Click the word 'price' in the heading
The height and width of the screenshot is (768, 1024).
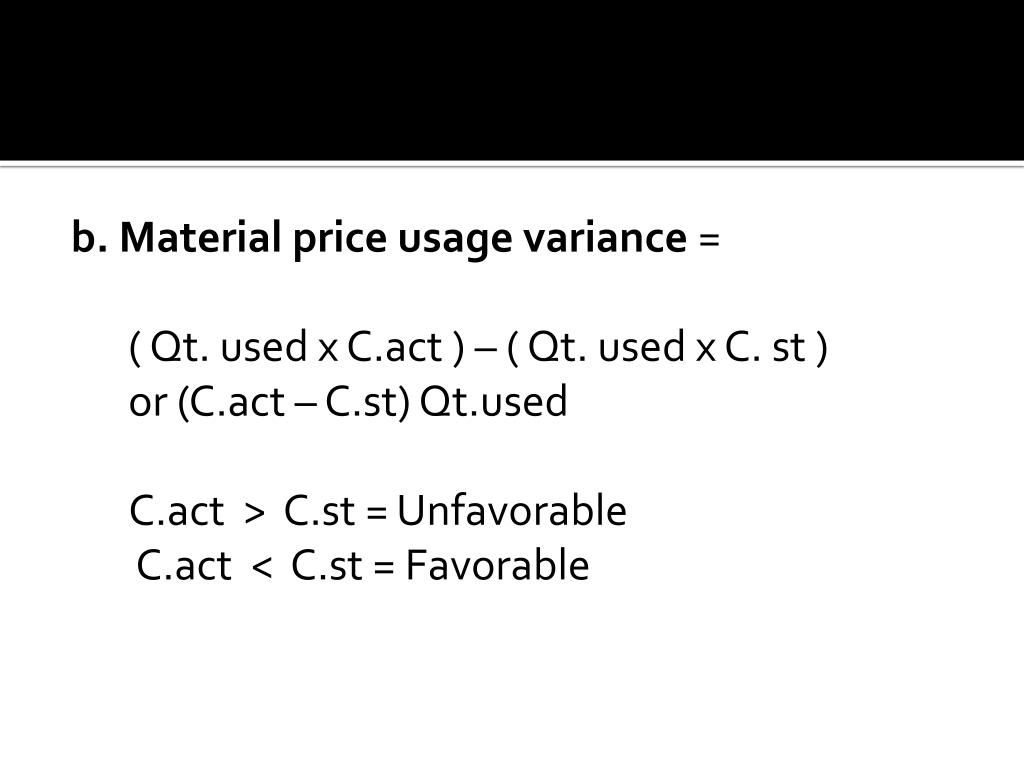coord(340,240)
